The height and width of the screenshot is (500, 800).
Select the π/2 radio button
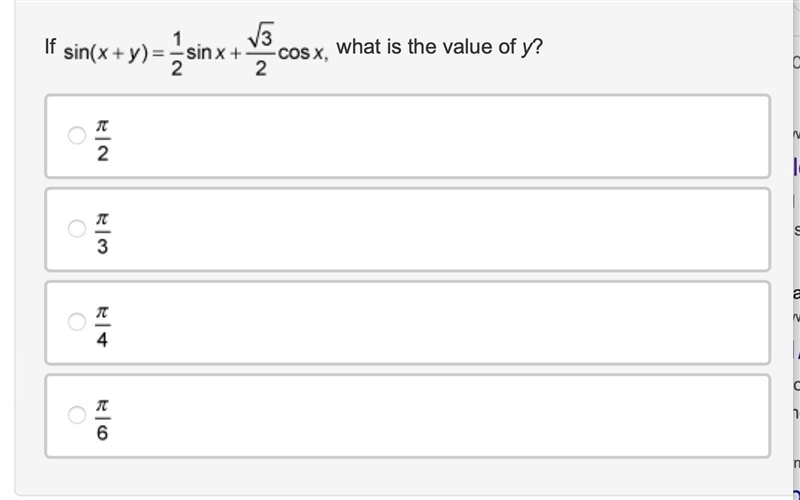point(77,135)
